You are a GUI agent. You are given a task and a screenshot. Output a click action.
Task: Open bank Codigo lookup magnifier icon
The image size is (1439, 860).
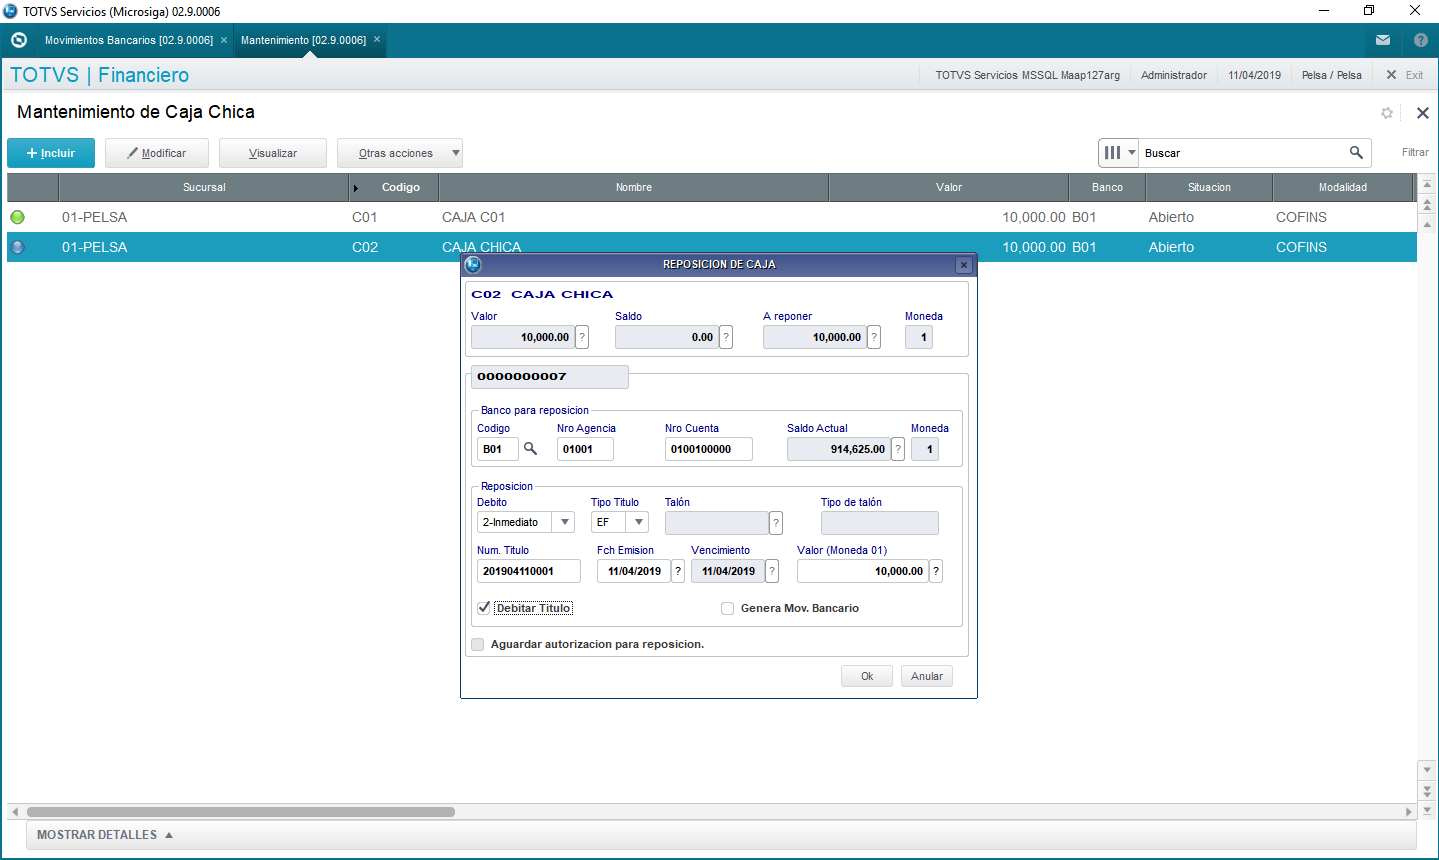coord(531,449)
